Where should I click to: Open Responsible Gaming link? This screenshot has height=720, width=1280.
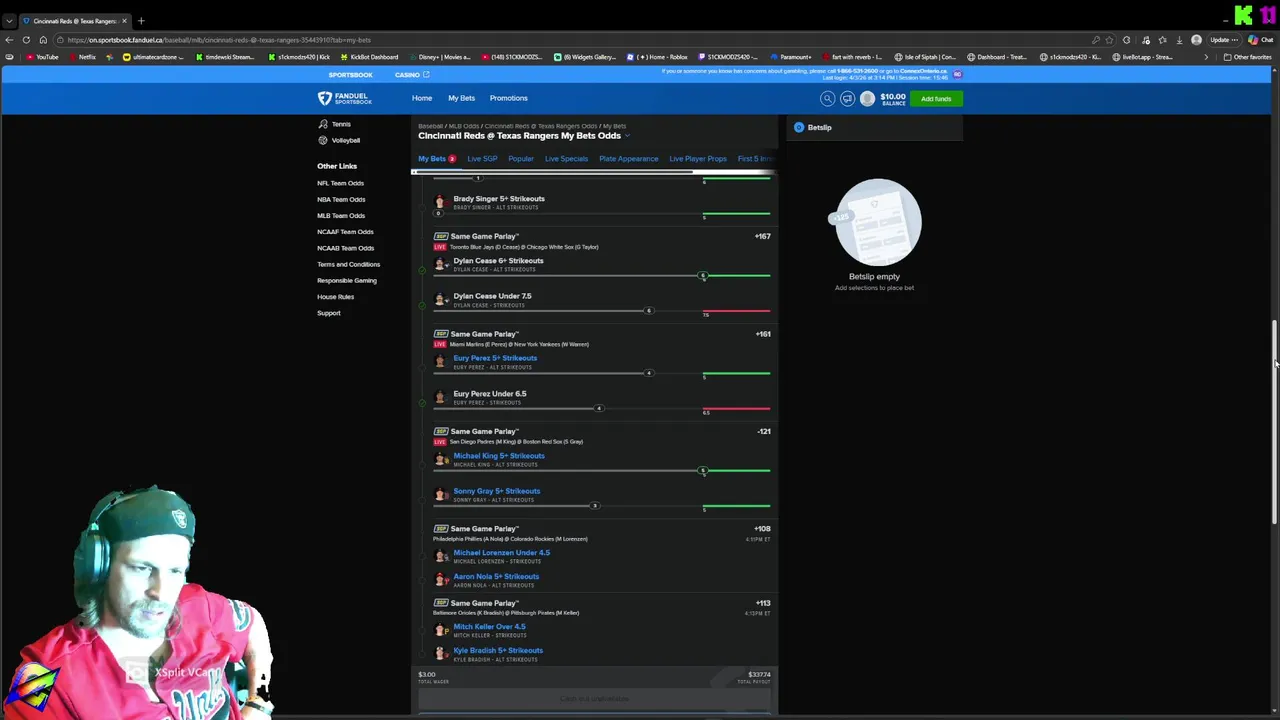(x=347, y=280)
